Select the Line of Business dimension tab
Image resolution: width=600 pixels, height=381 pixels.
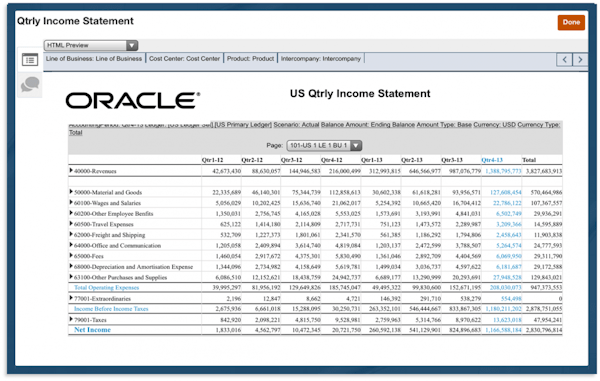pyautogui.click(x=94, y=59)
